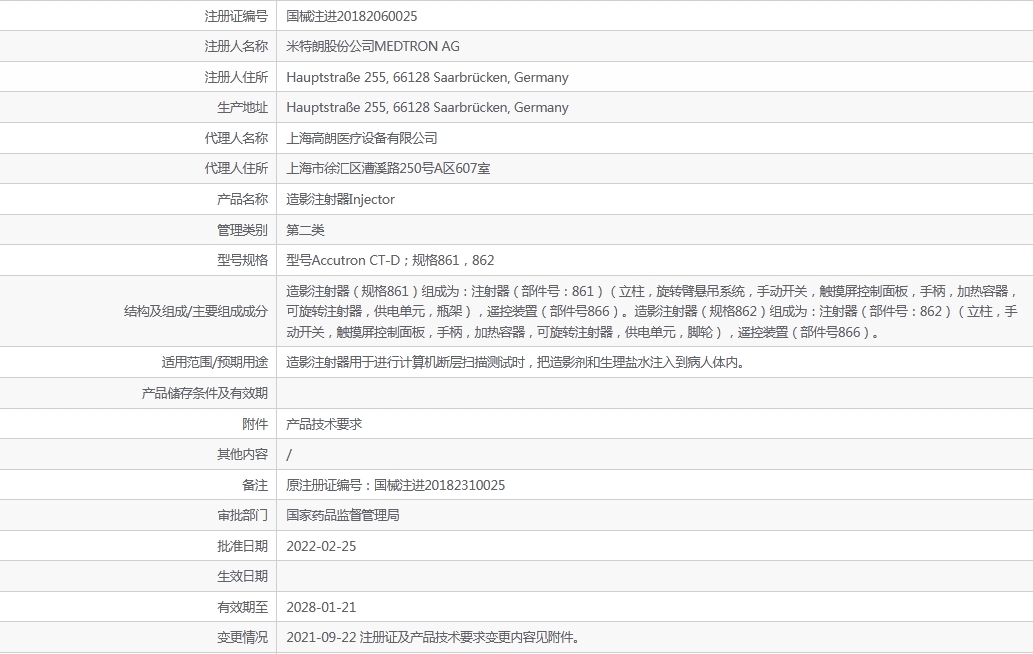Select registration number 国械注进20182060025
The image size is (1033, 654).
pyautogui.click(x=352, y=16)
